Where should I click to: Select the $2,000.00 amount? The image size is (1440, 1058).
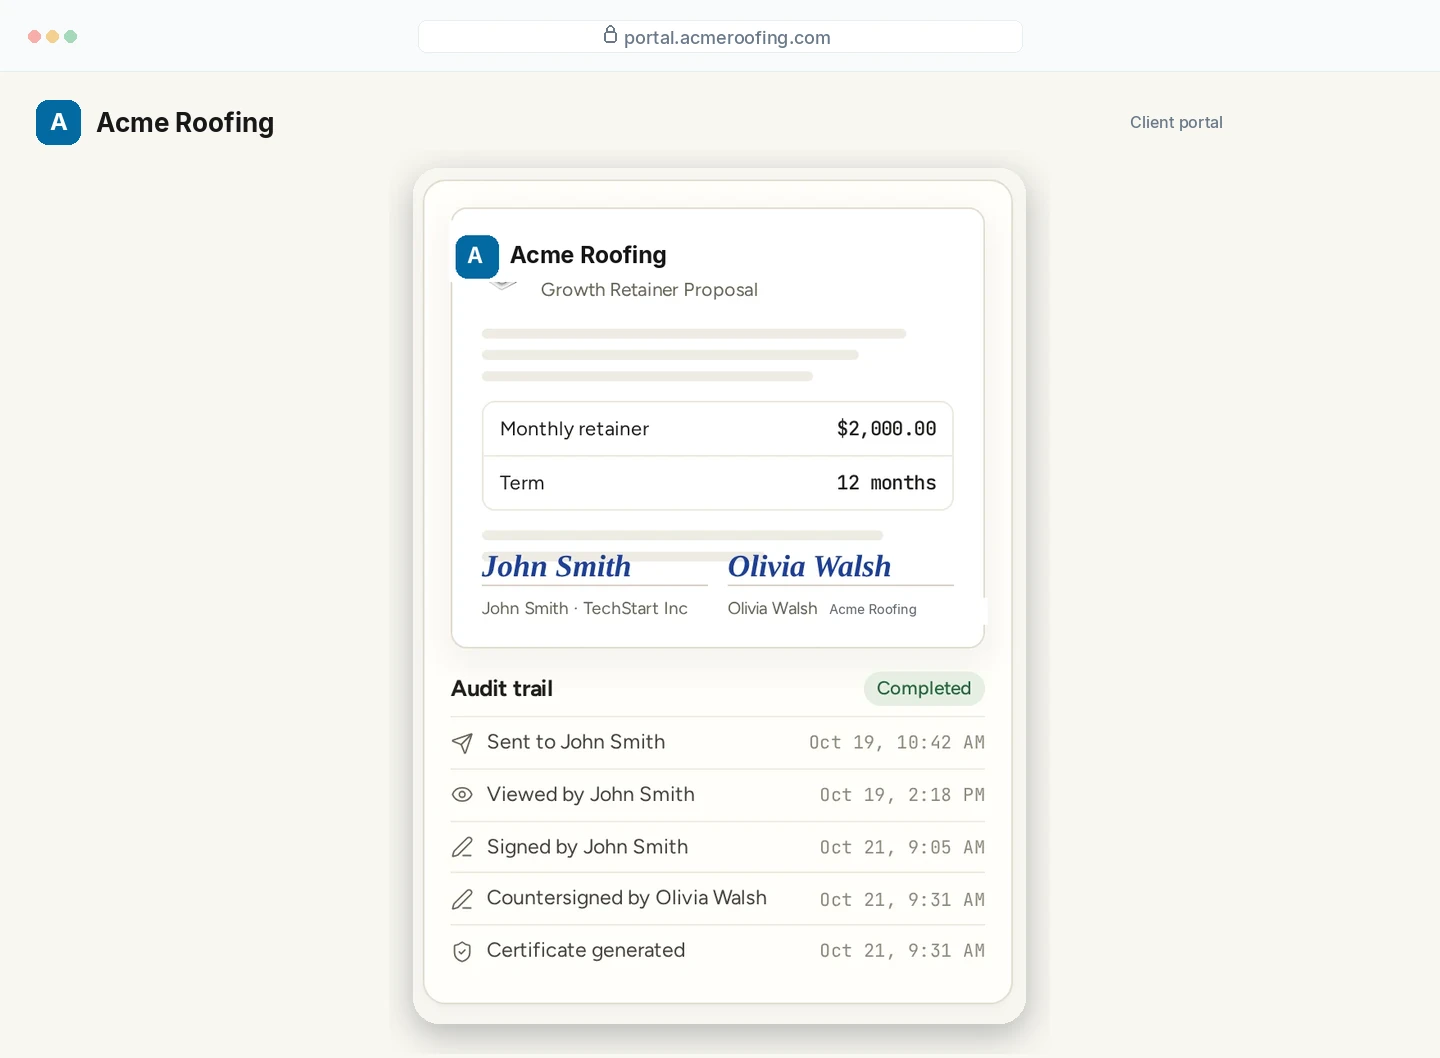(x=887, y=429)
